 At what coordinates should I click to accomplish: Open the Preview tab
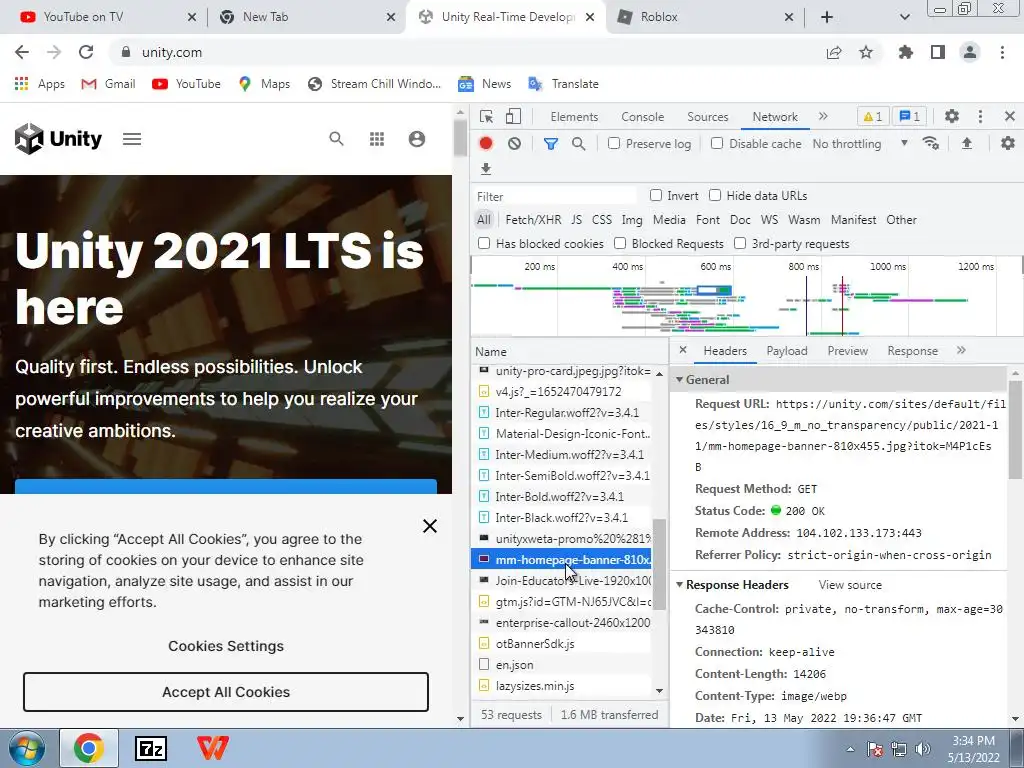pyautogui.click(x=848, y=351)
